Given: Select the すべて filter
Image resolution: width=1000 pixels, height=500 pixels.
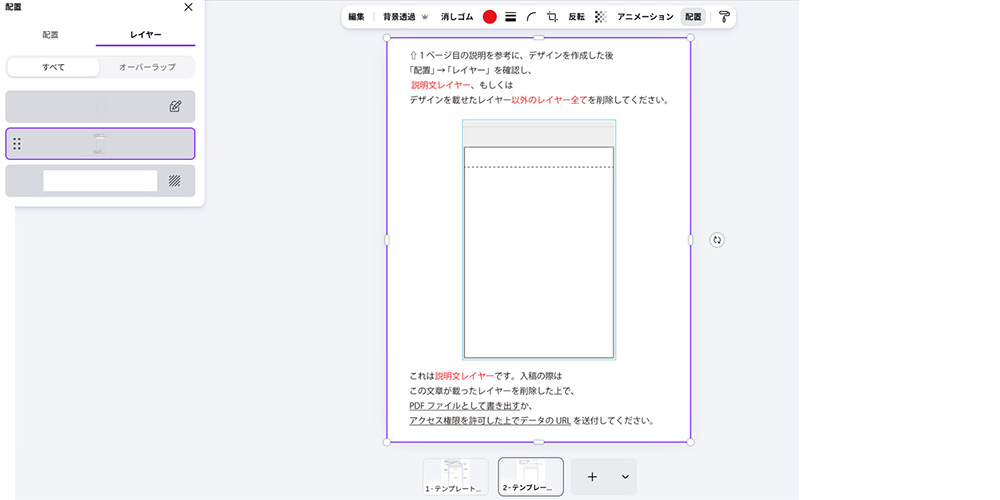Looking at the screenshot, I should 54,67.
